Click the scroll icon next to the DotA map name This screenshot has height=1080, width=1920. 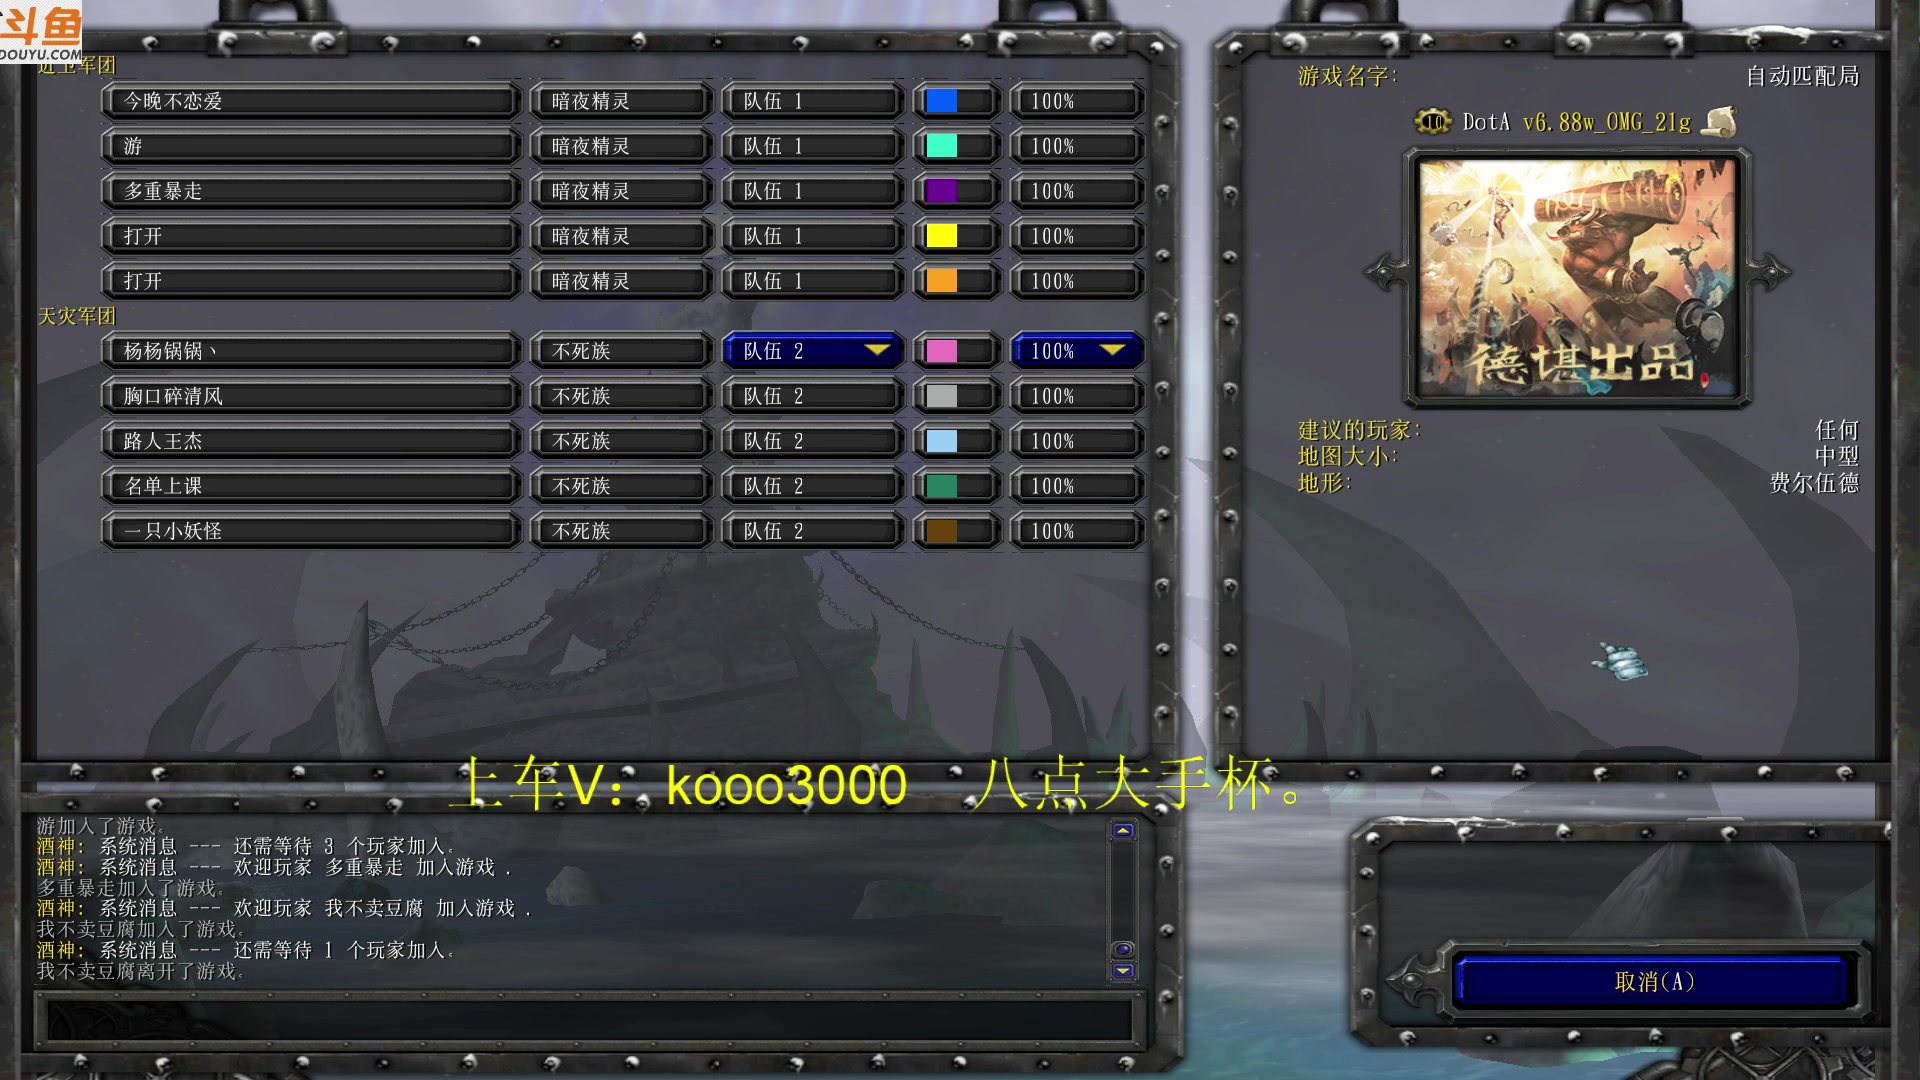pos(1720,122)
